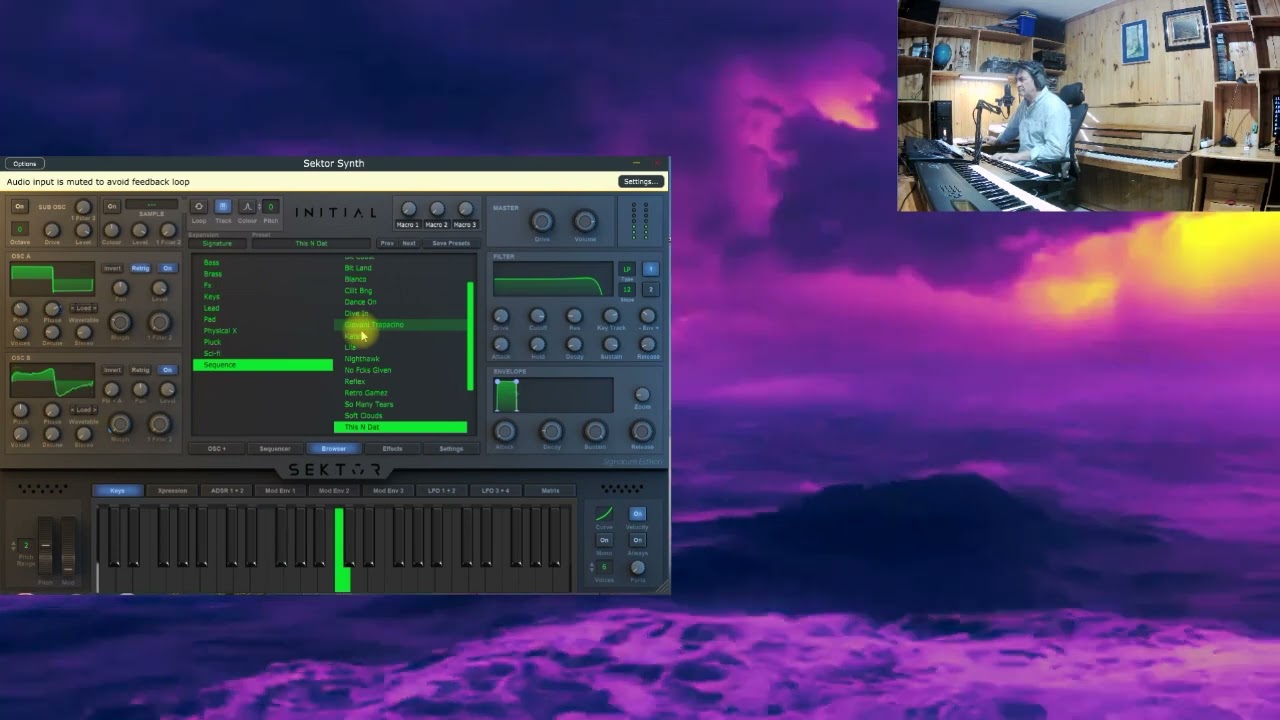Enable OSC B Retrig

tap(140, 370)
